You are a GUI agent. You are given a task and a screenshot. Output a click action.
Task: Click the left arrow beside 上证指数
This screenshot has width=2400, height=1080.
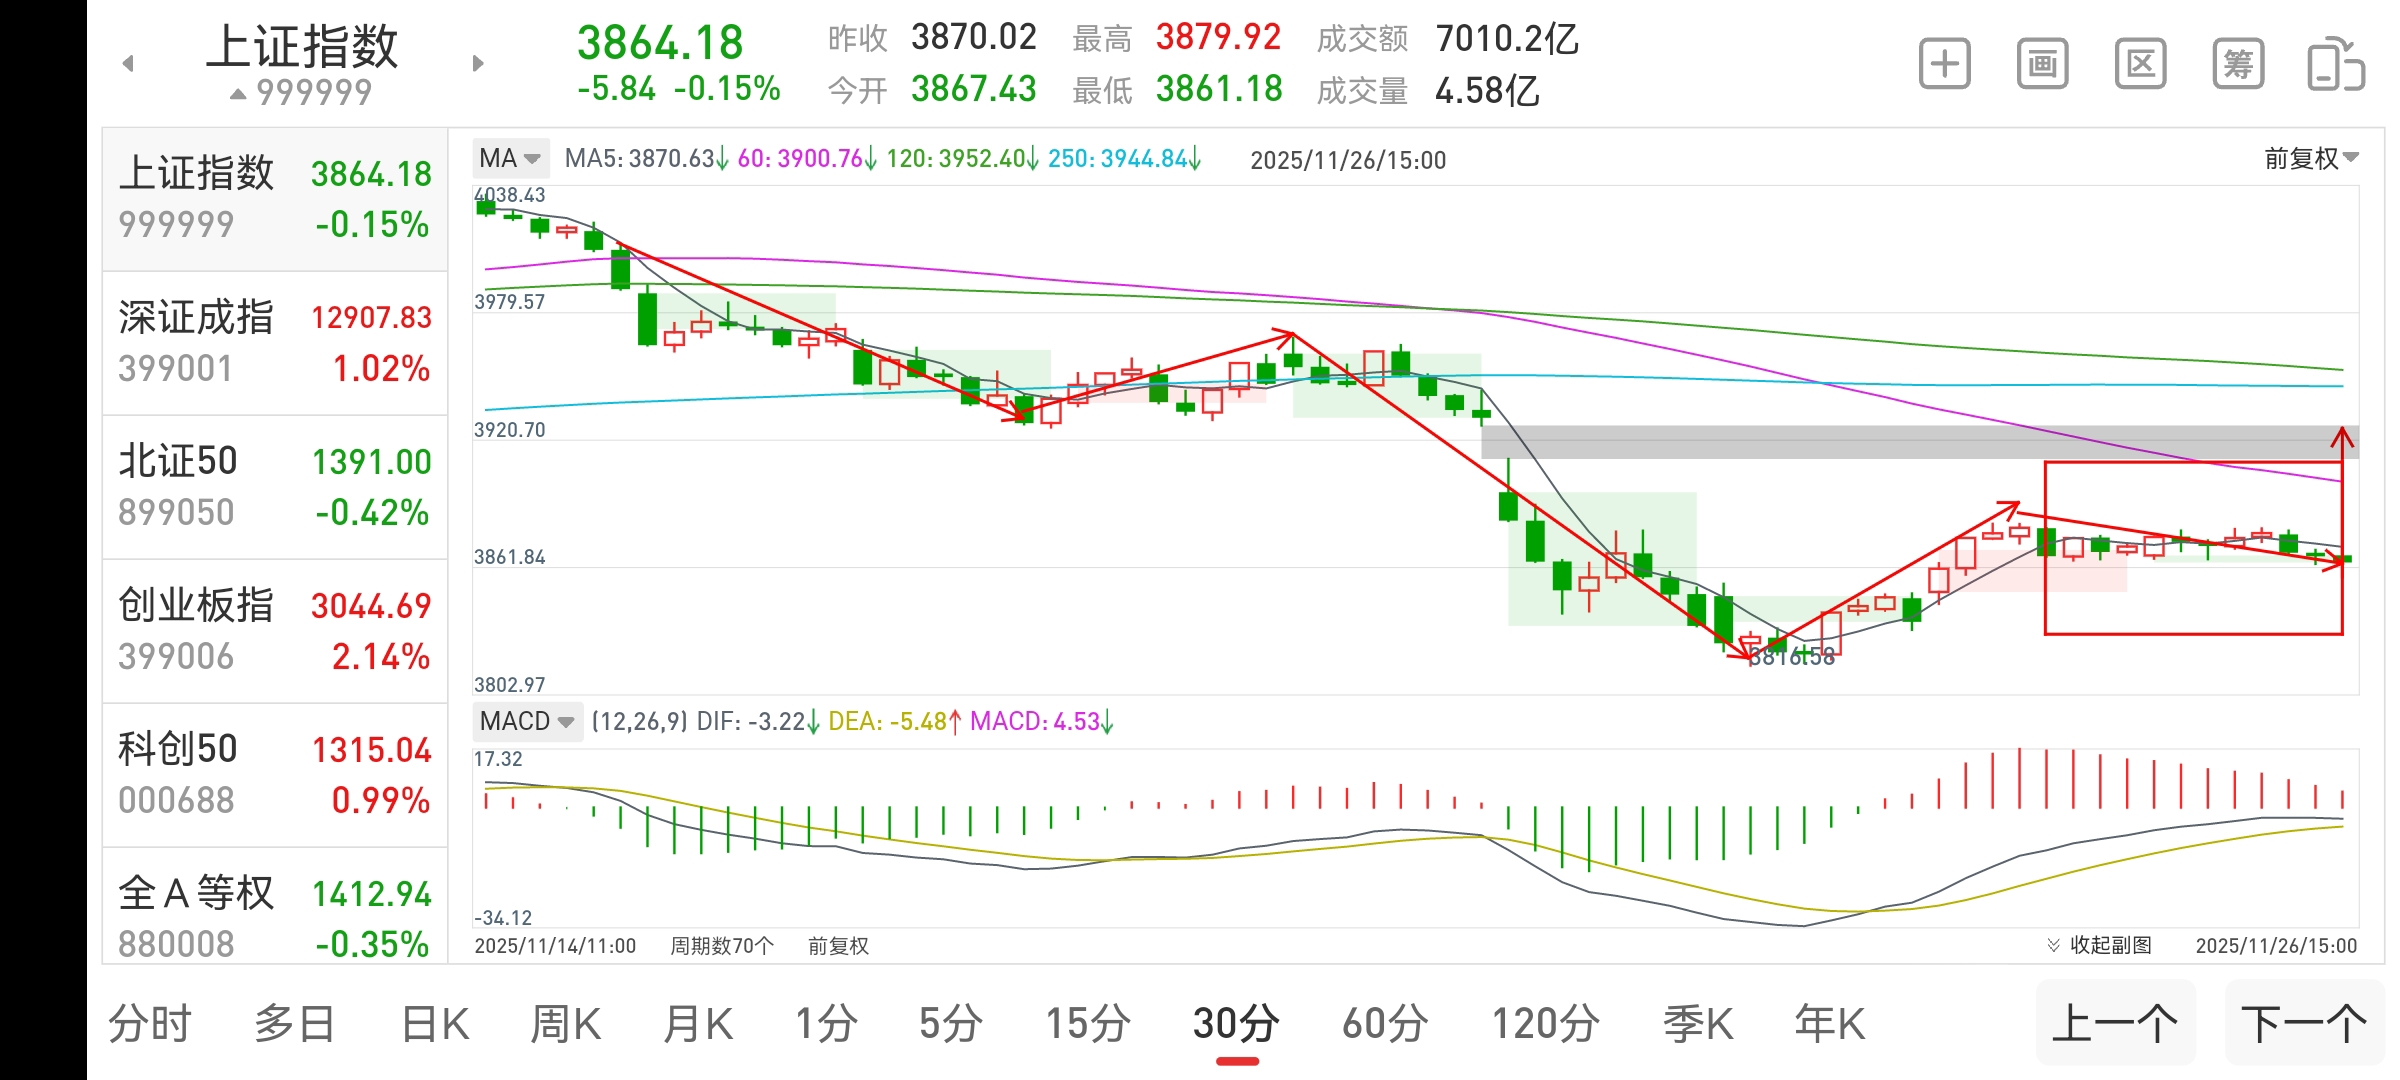click(x=126, y=62)
